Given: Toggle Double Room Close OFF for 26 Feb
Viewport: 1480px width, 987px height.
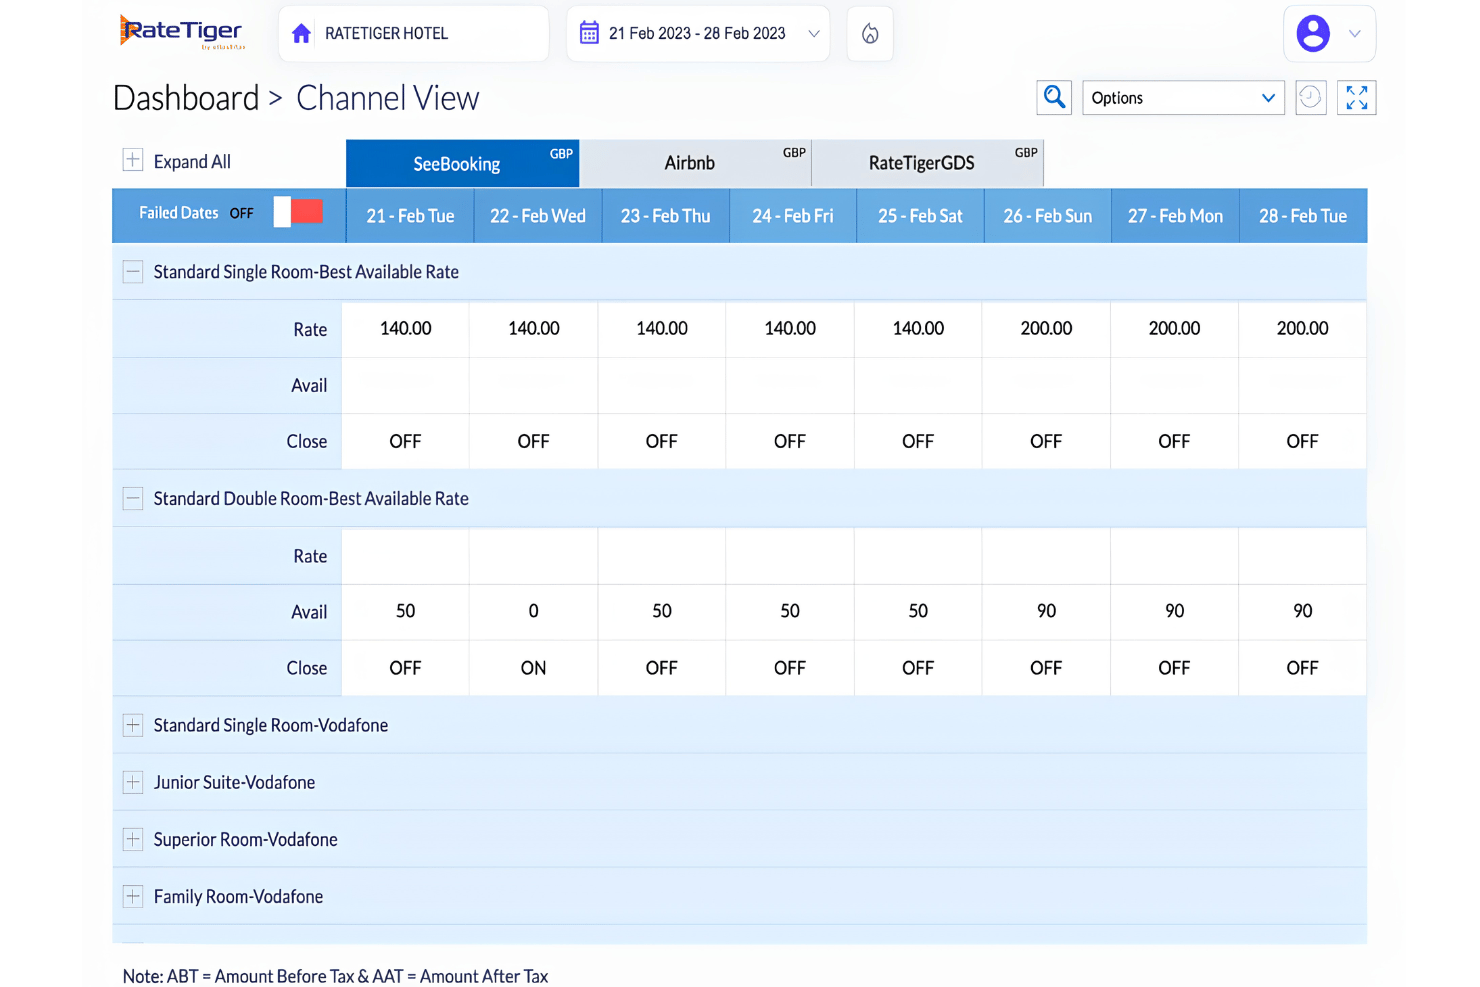Looking at the screenshot, I should pyautogui.click(x=1046, y=668).
